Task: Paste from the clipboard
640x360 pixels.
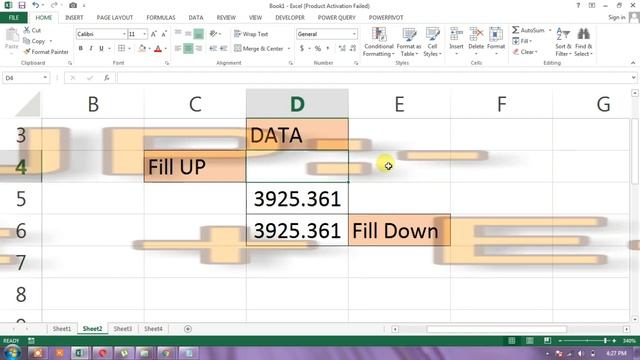Action: click(12, 39)
